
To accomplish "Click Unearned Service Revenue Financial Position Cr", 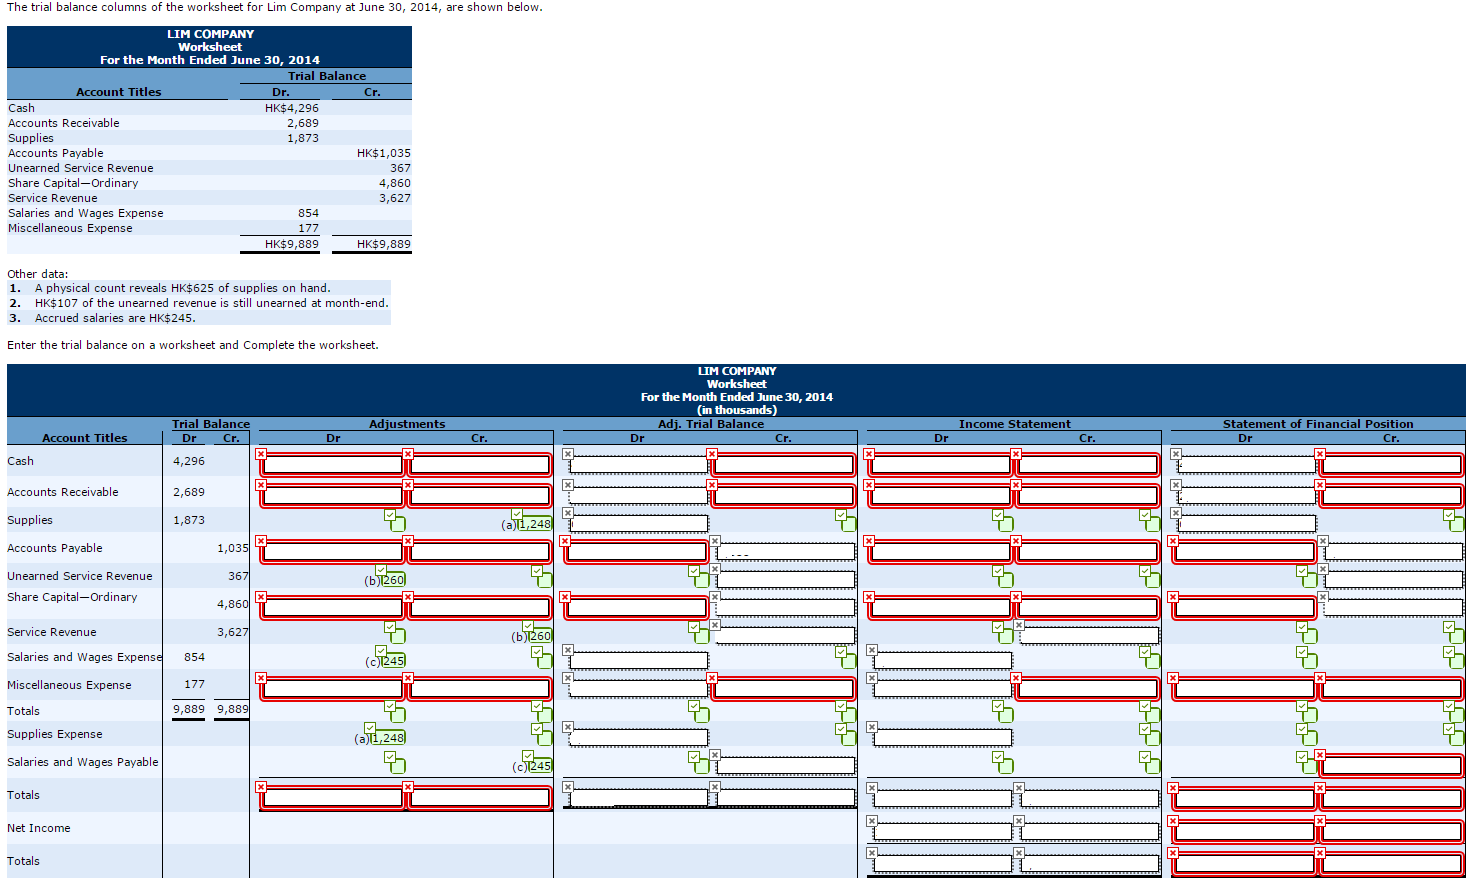I will (1394, 580).
